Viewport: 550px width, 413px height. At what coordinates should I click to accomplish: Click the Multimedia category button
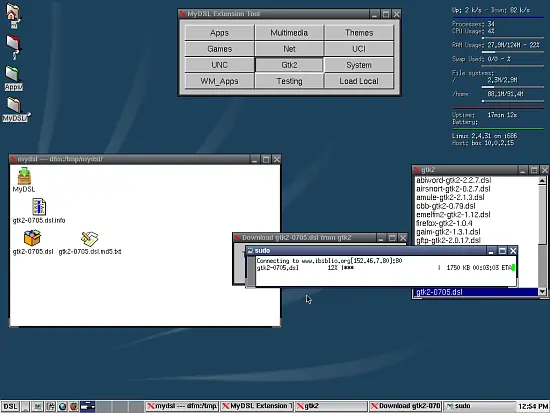click(x=289, y=33)
